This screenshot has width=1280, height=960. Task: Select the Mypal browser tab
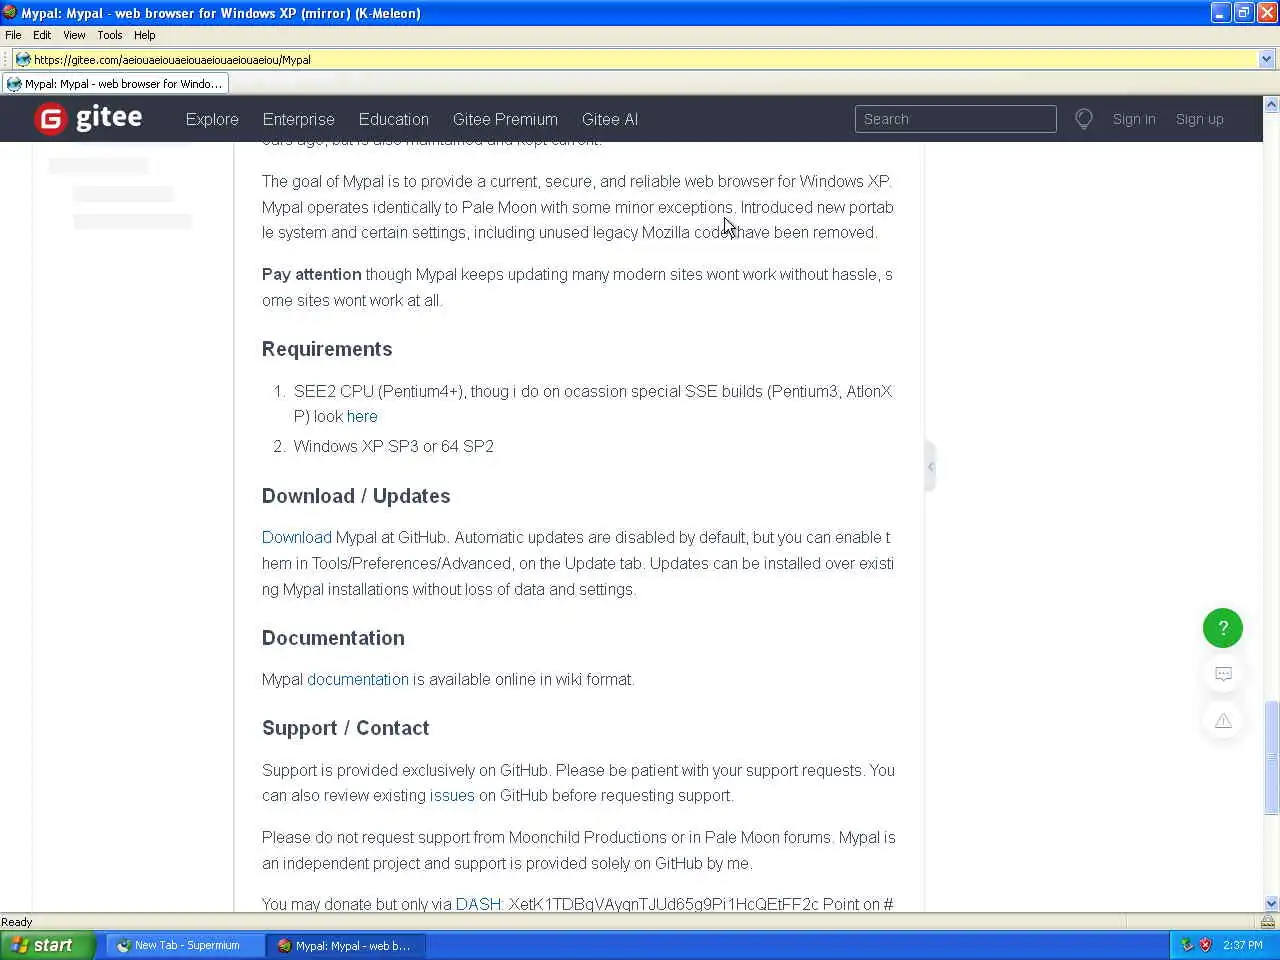(x=115, y=84)
